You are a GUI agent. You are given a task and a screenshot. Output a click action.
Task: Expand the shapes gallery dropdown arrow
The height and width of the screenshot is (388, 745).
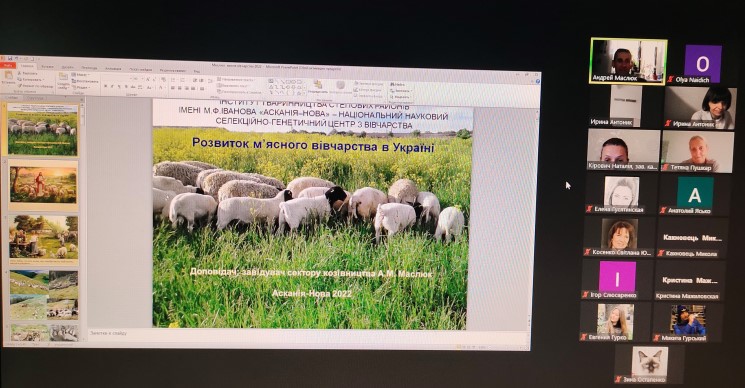click(305, 93)
